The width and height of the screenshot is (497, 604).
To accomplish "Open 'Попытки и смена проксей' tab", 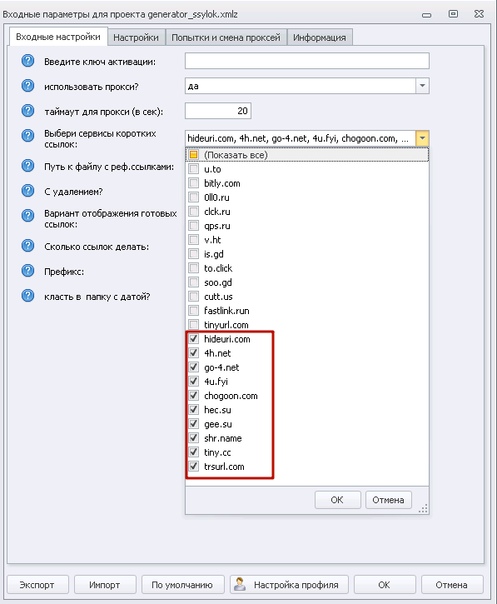I will click(226, 37).
